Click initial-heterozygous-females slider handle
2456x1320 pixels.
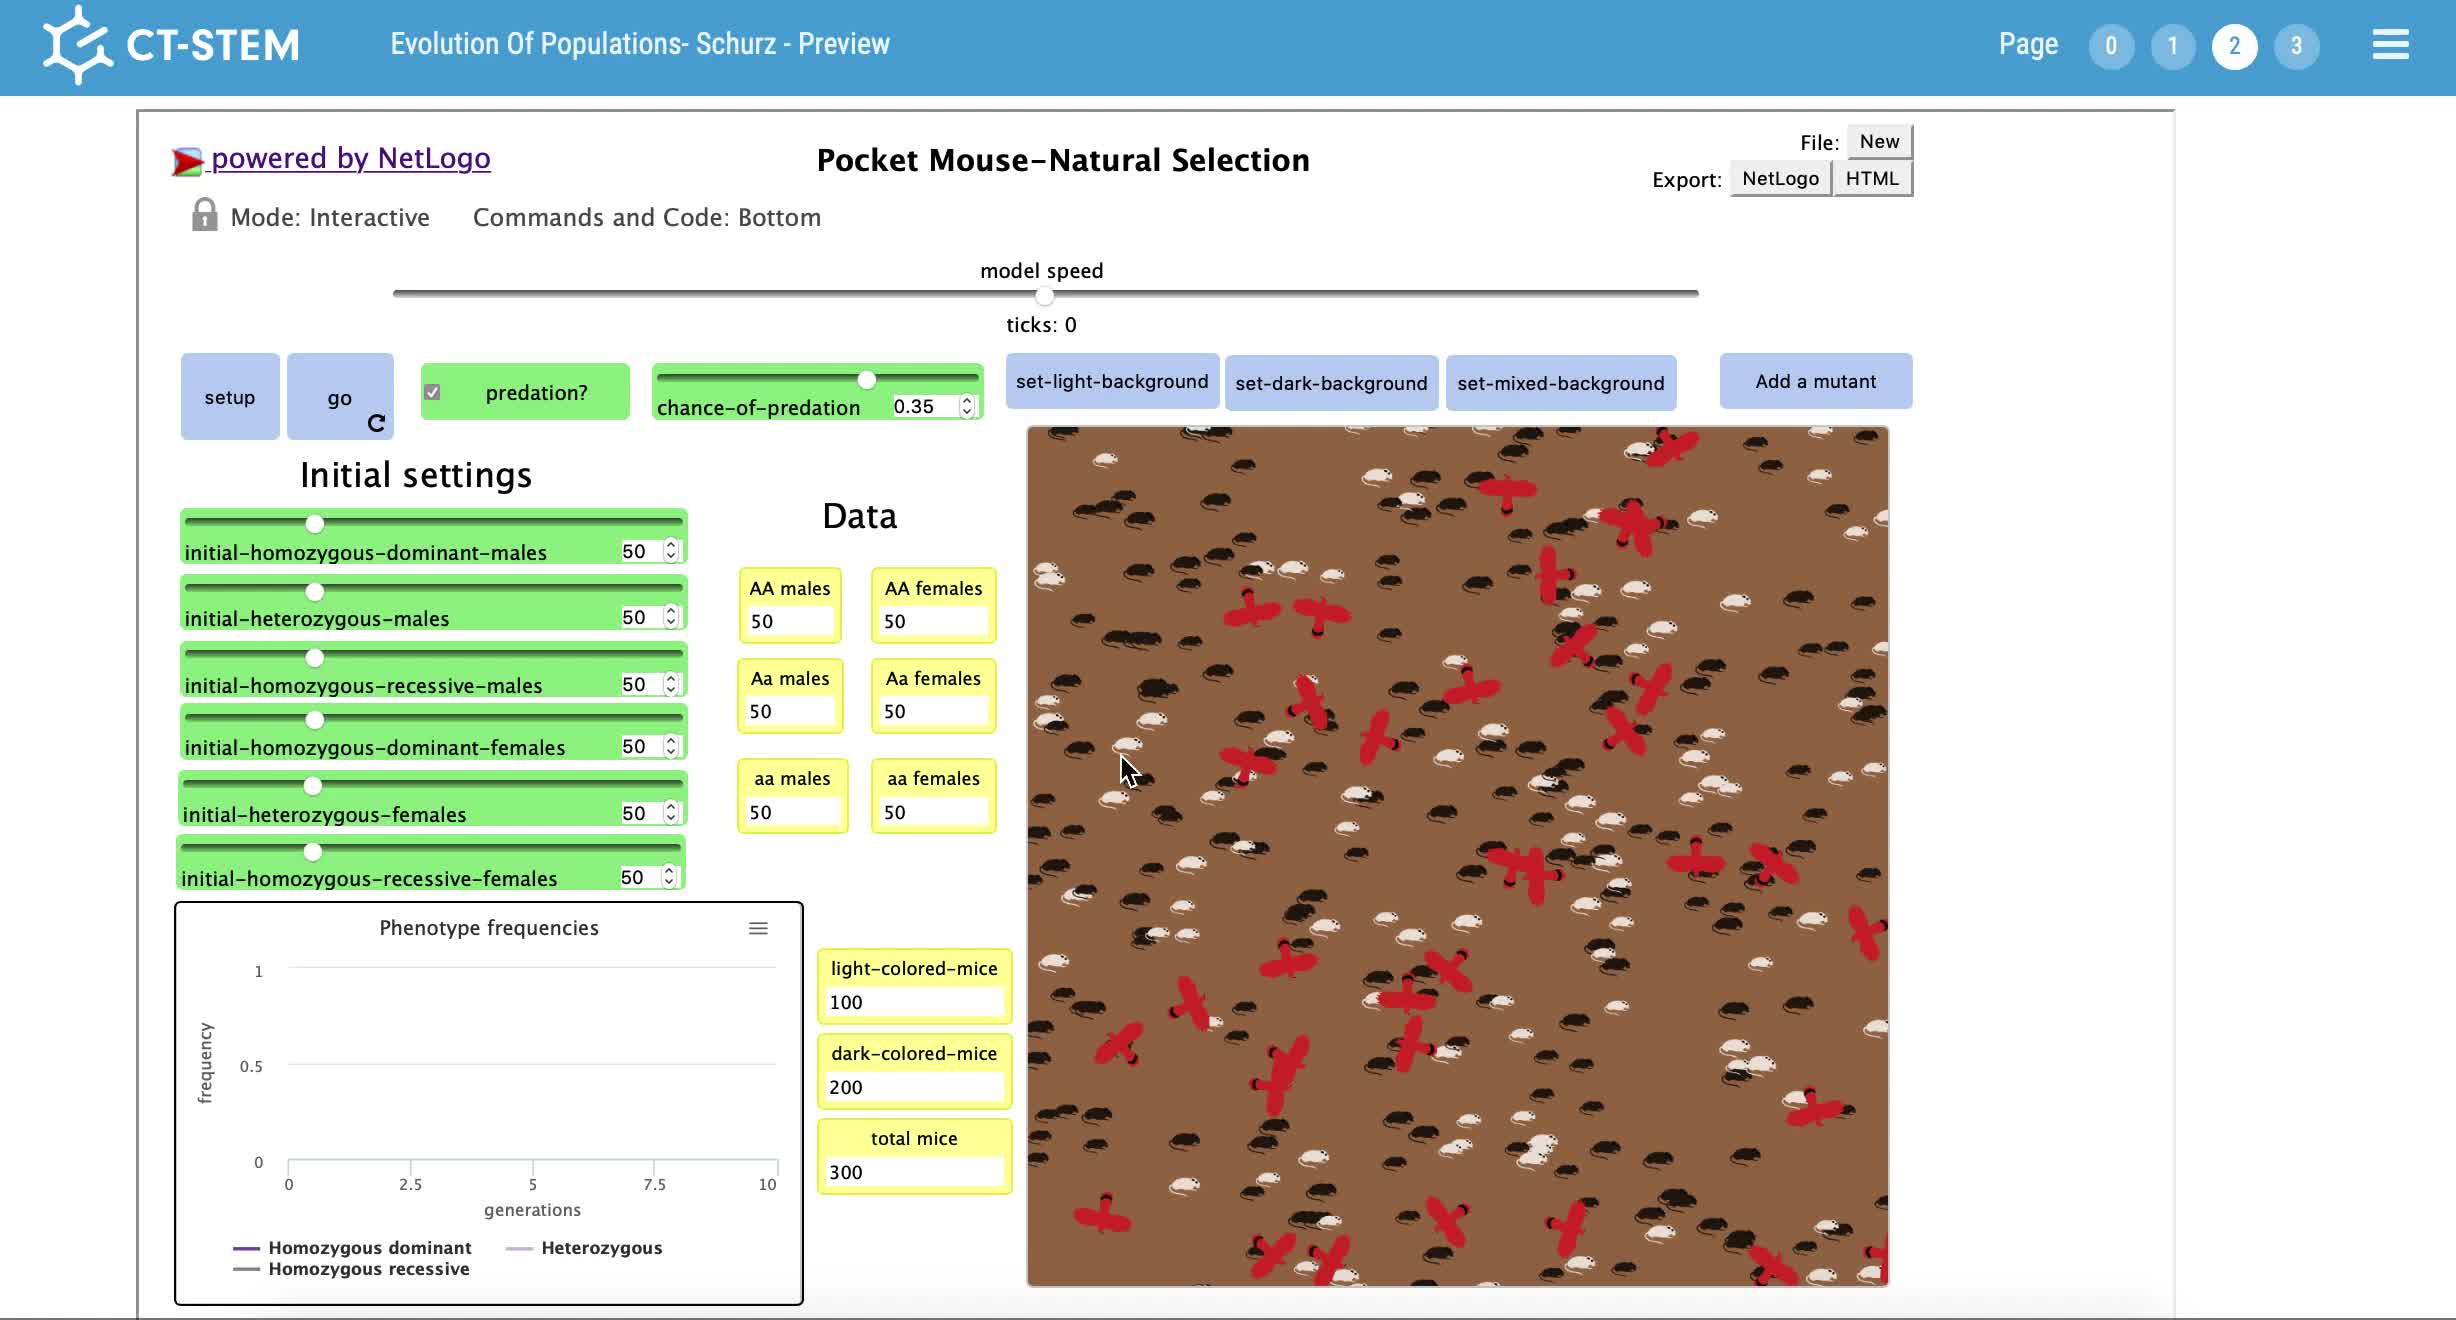[x=312, y=785]
